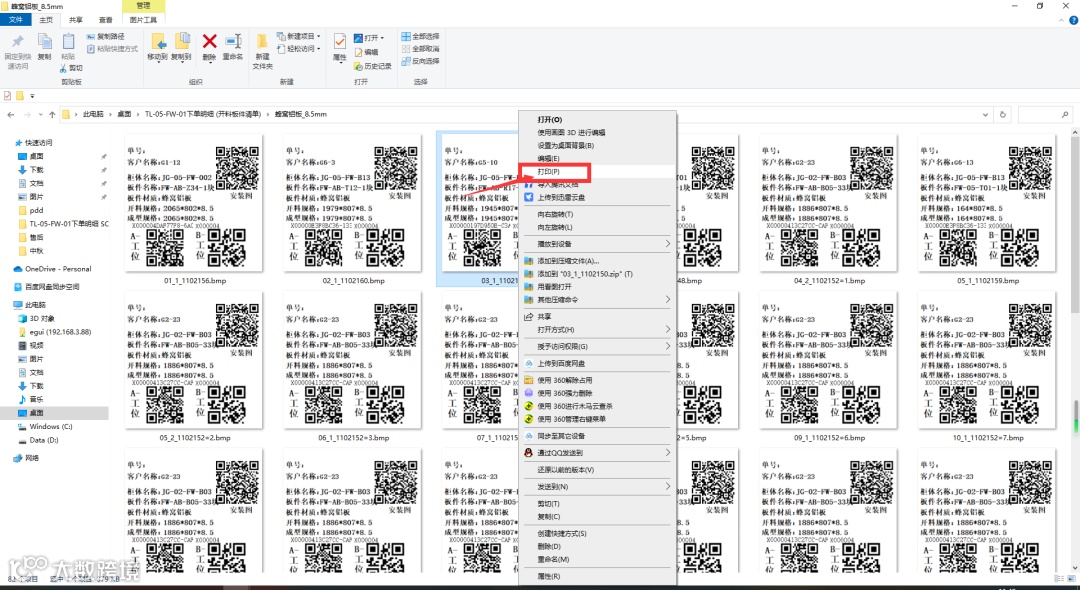Select 网络 in navigation pane
The height and width of the screenshot is (590, 1080).
[x=32, y=458]
